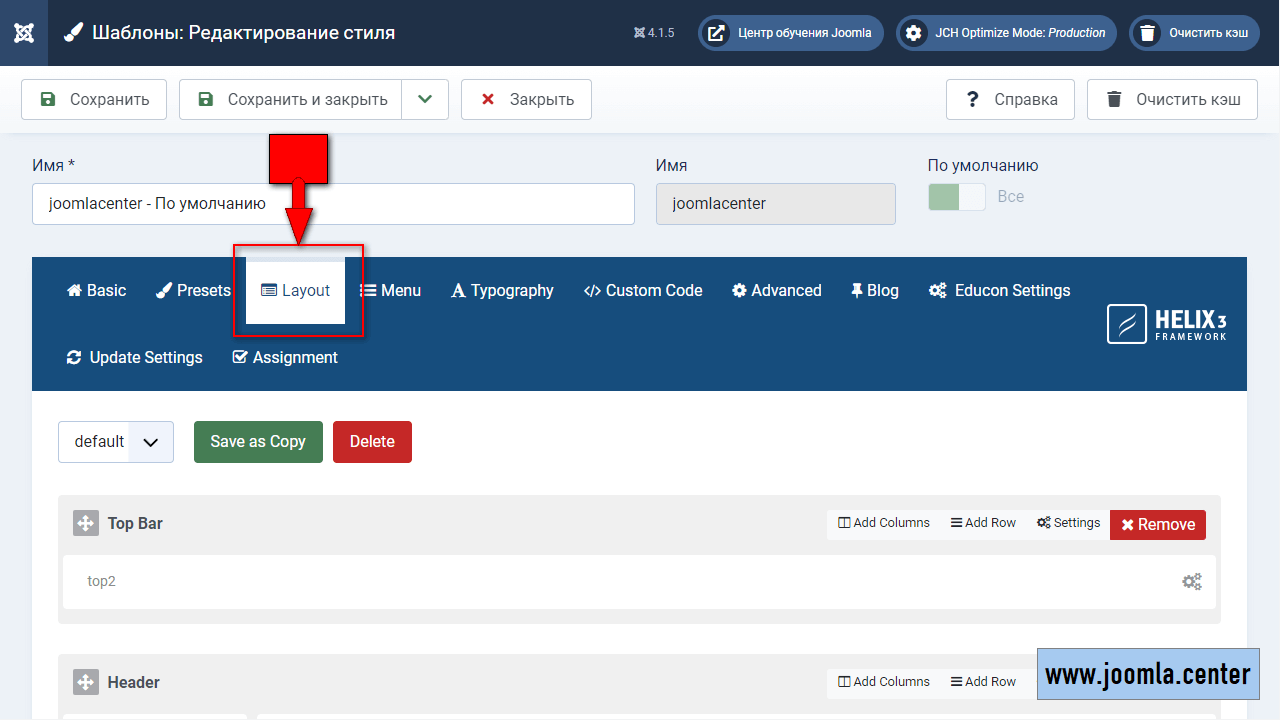Open the Custom Code tab
The width and height of the screenshot is (1280, 720).
pos(642,291)
